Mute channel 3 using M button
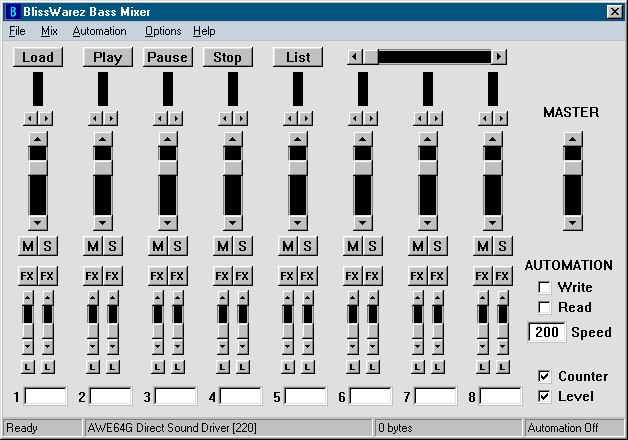 pos(158,246)
